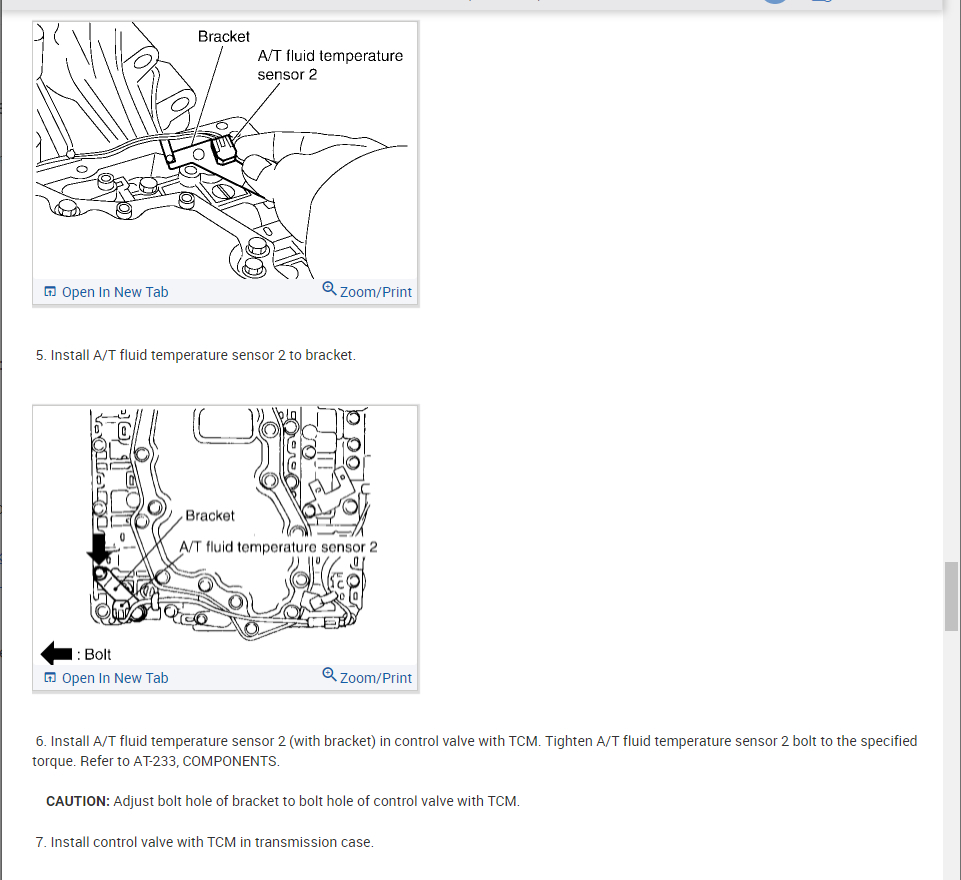Click the magnifier icon below the second diagram
The image size is (961, 880).
[329, 674]
